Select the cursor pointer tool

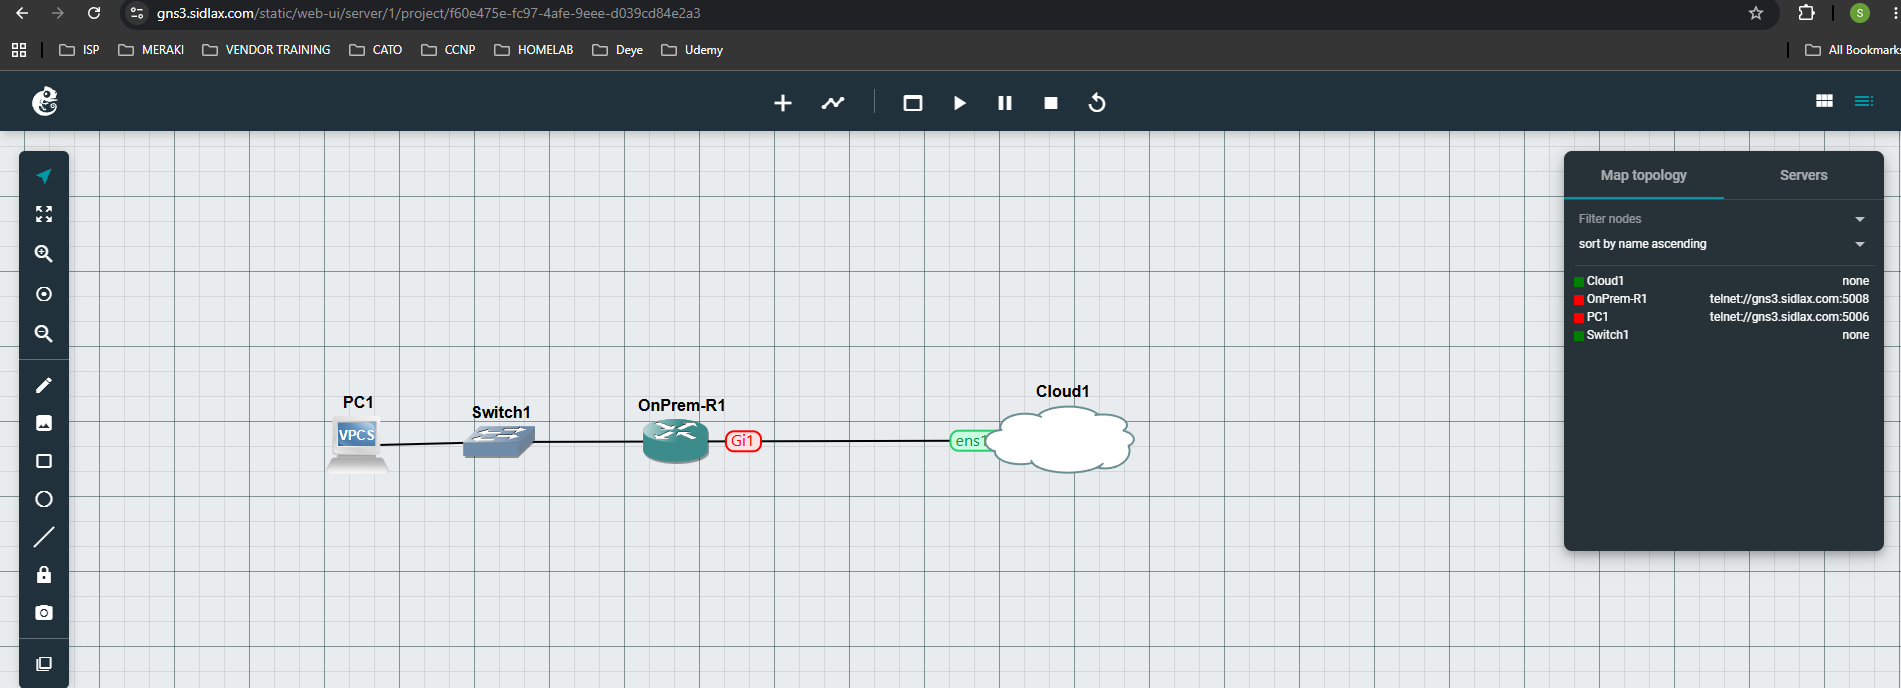44,176
